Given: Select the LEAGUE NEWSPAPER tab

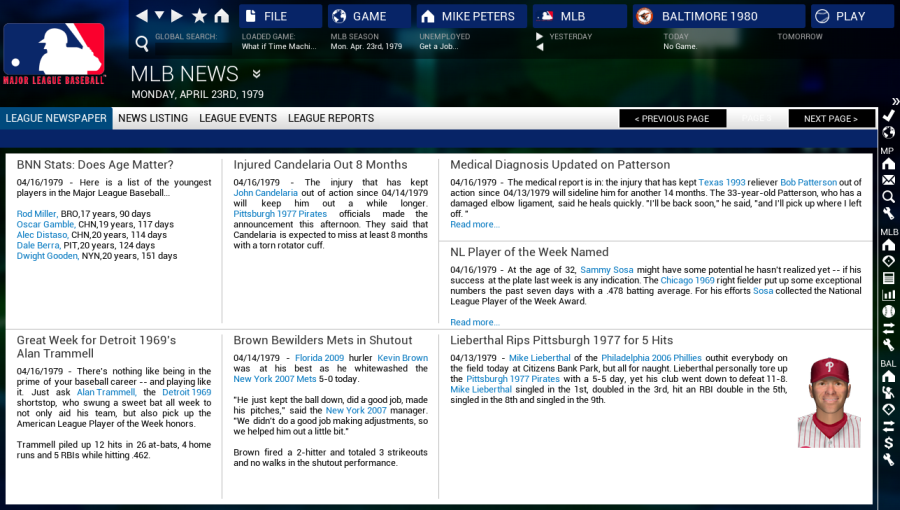Looking at the screenshot, I should click(x=56, y=118).
